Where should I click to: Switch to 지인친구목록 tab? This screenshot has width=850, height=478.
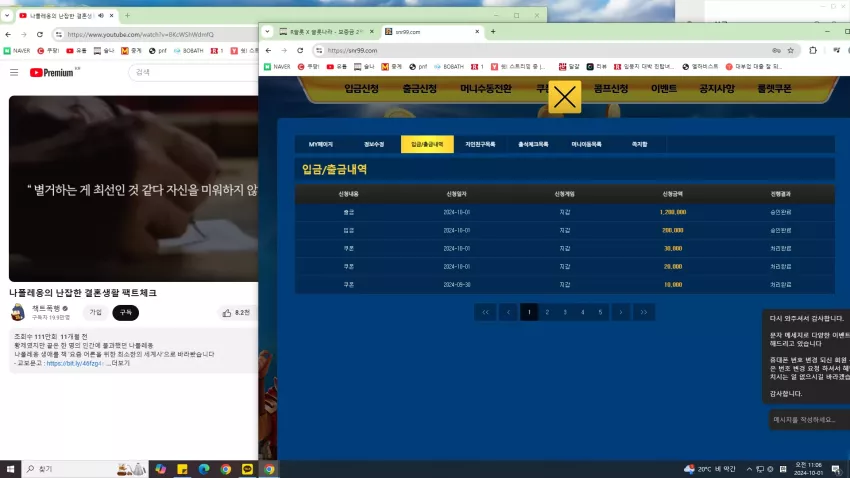coord(480,144)
